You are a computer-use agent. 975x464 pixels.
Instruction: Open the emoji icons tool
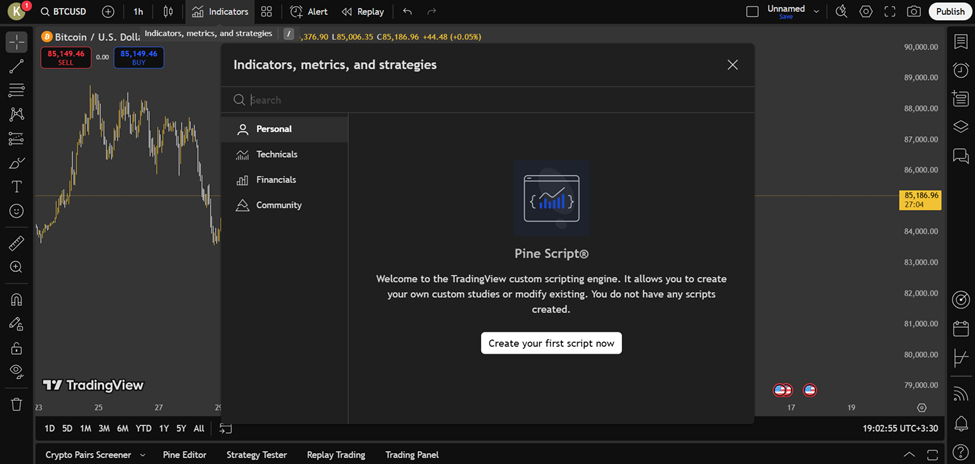17,211
